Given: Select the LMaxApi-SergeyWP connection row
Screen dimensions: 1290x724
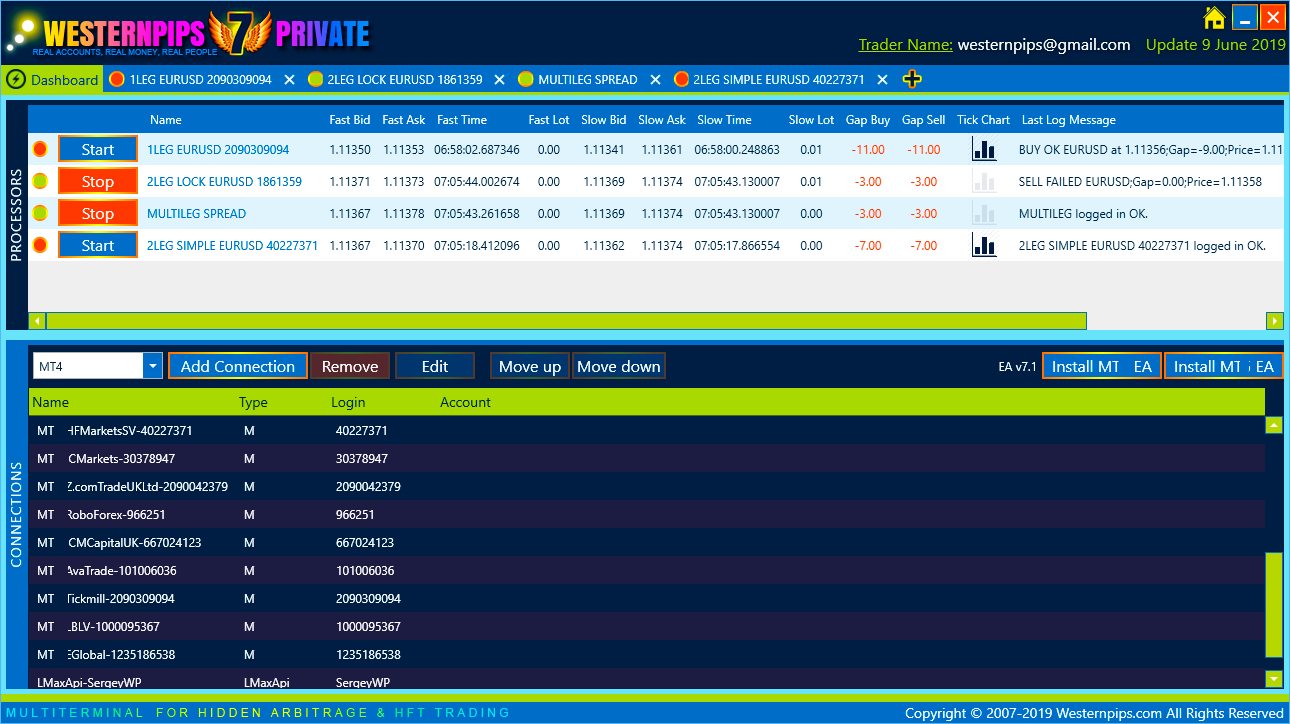Looking at the screenshot, I should (x=647, y=679).
